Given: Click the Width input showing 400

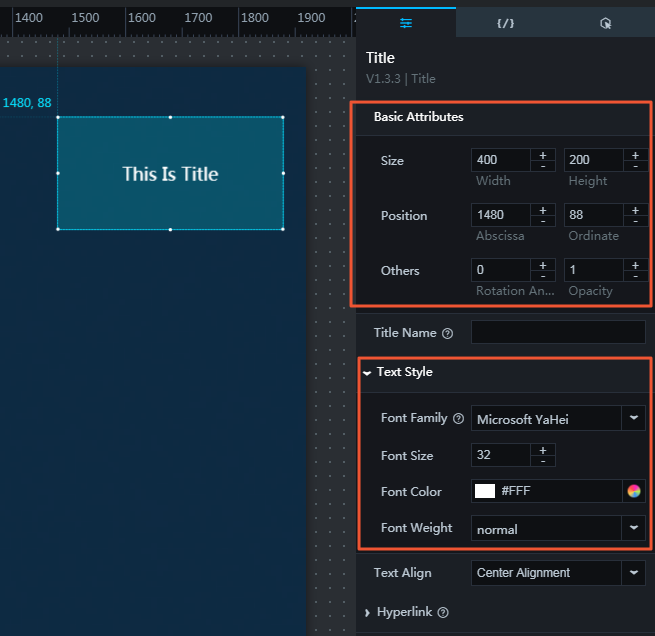Looking at the screenshot, I should (501, 160).
